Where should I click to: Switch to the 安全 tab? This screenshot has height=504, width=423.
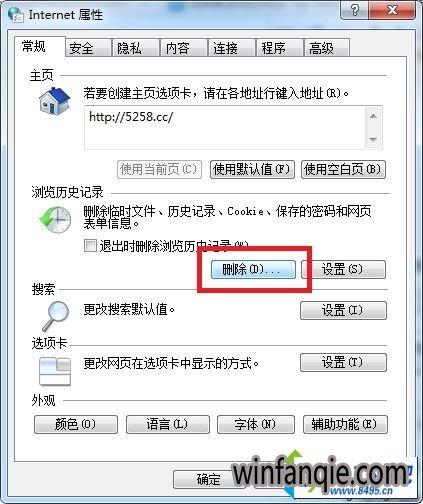pos(88,48)
